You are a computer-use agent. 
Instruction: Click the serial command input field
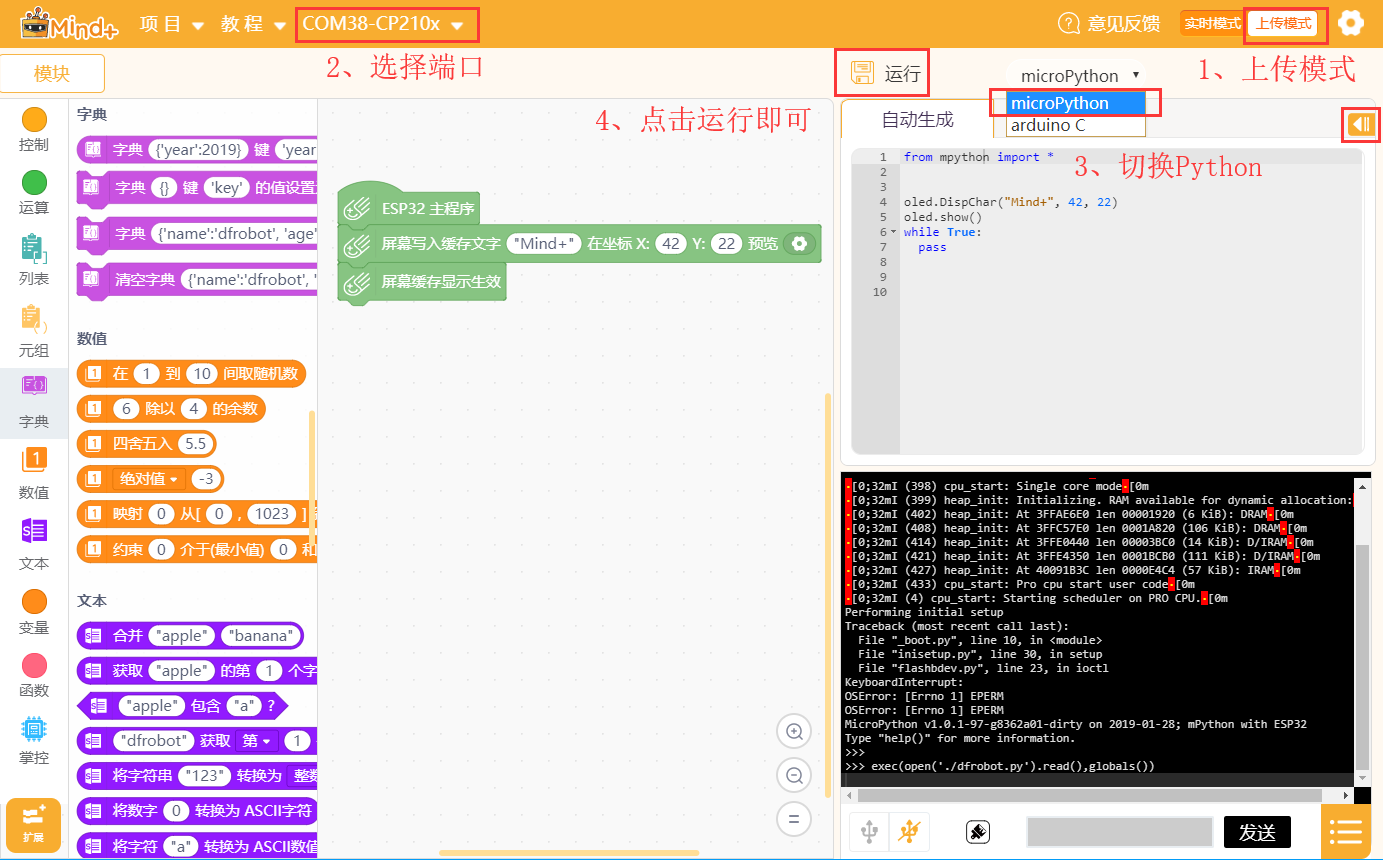click(x=1119, y=831)
